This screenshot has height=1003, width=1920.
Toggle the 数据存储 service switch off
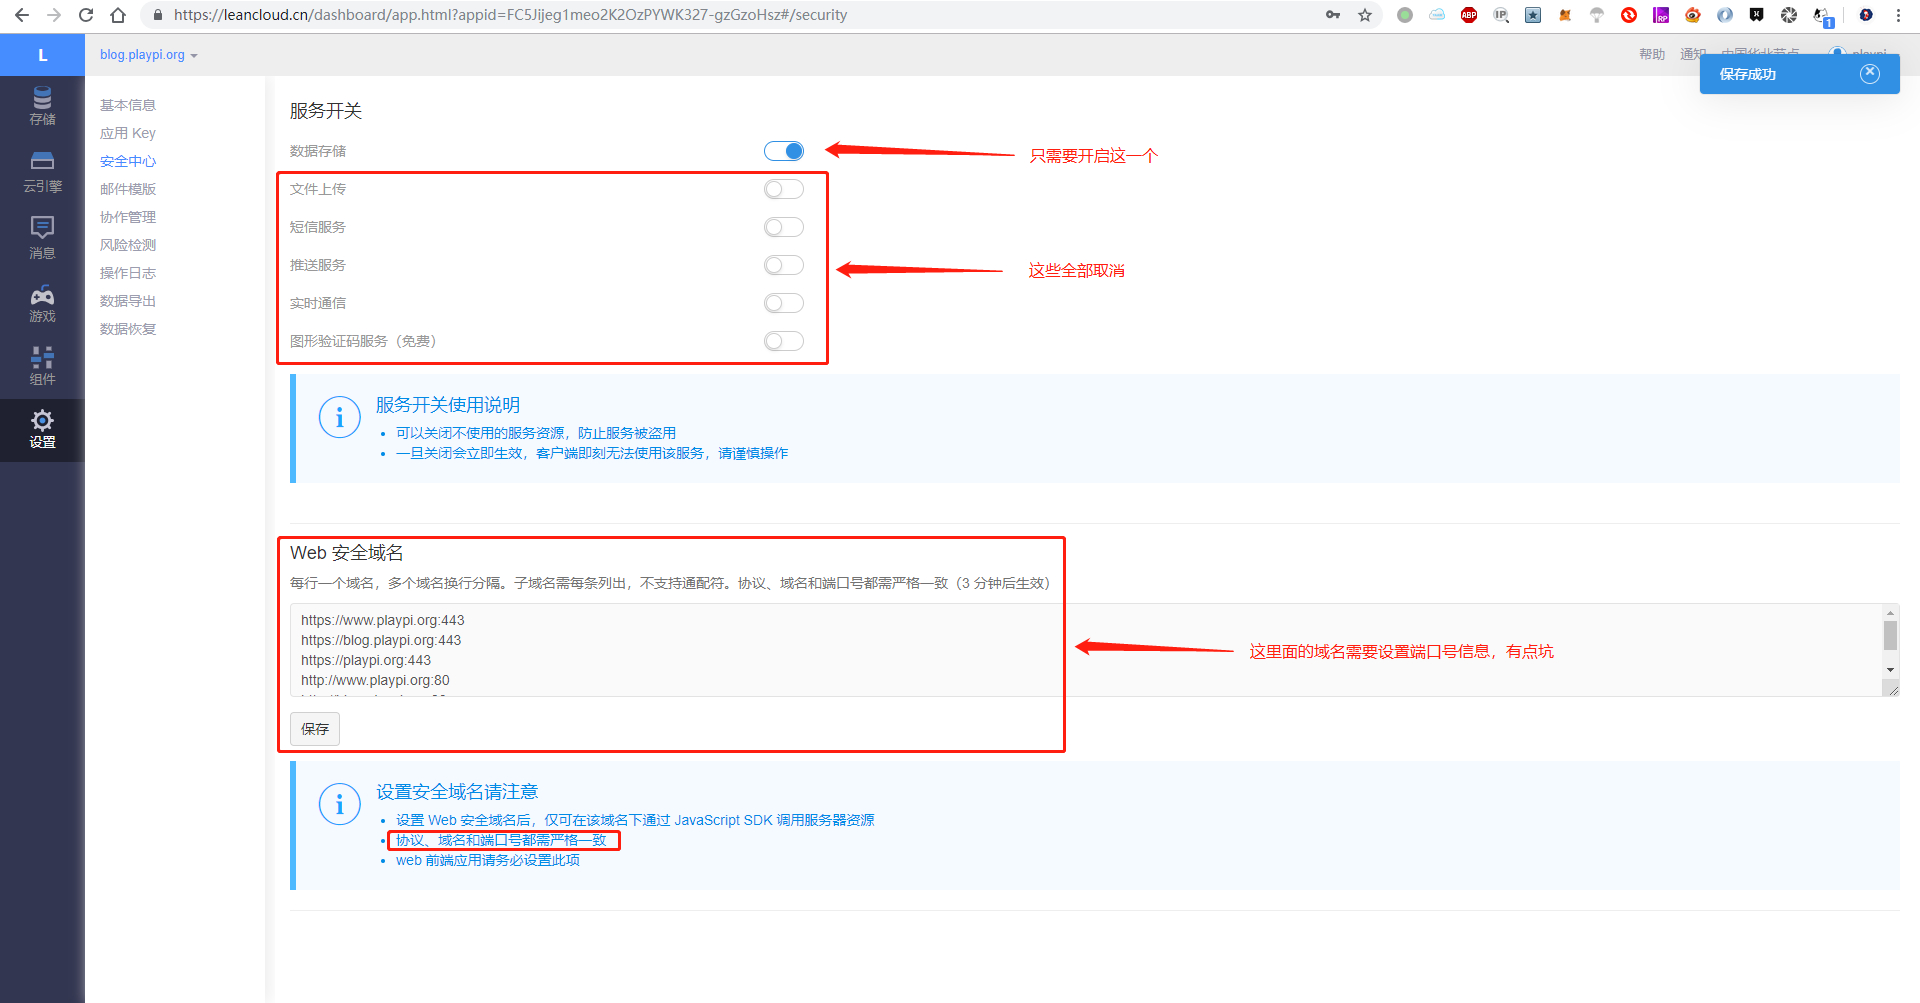[784, 151]
